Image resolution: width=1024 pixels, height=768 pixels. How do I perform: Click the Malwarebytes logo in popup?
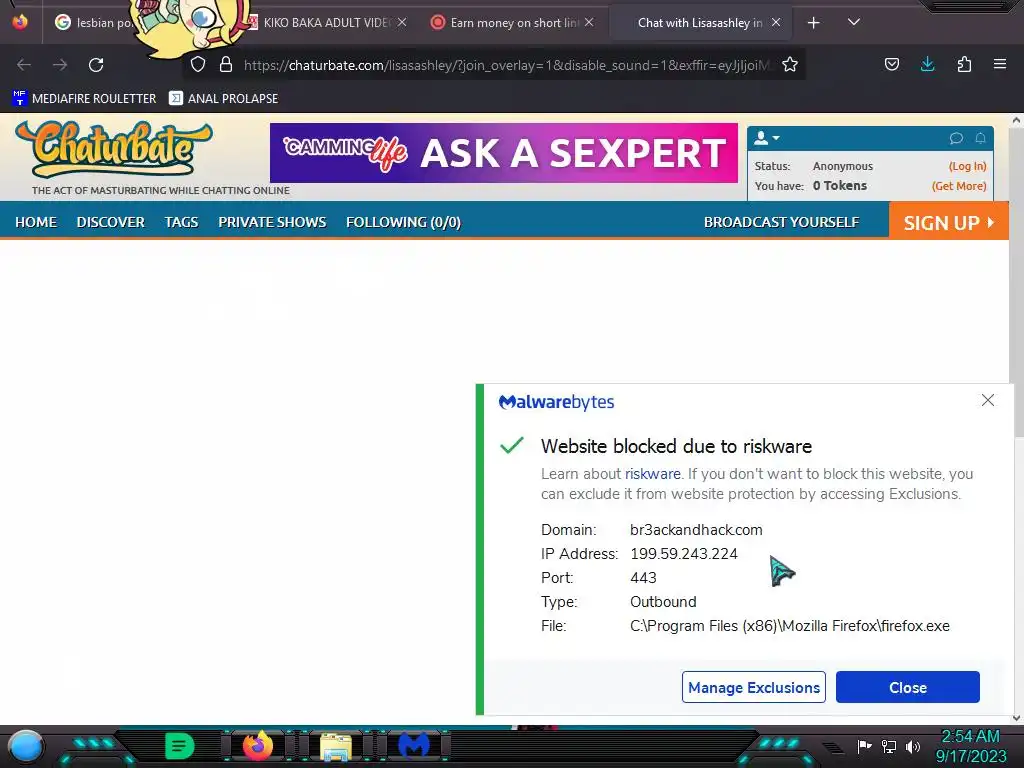(x=556, y=402)
